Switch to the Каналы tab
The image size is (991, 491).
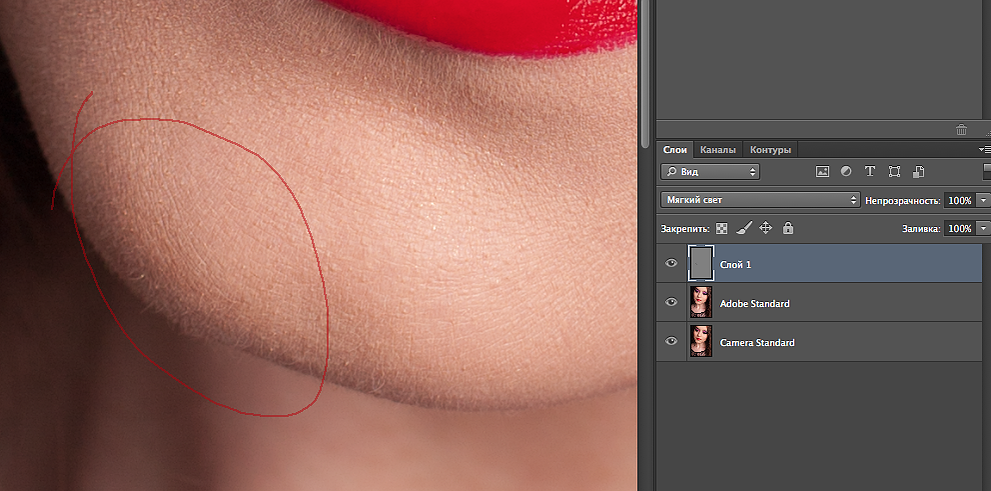[717, 150]
